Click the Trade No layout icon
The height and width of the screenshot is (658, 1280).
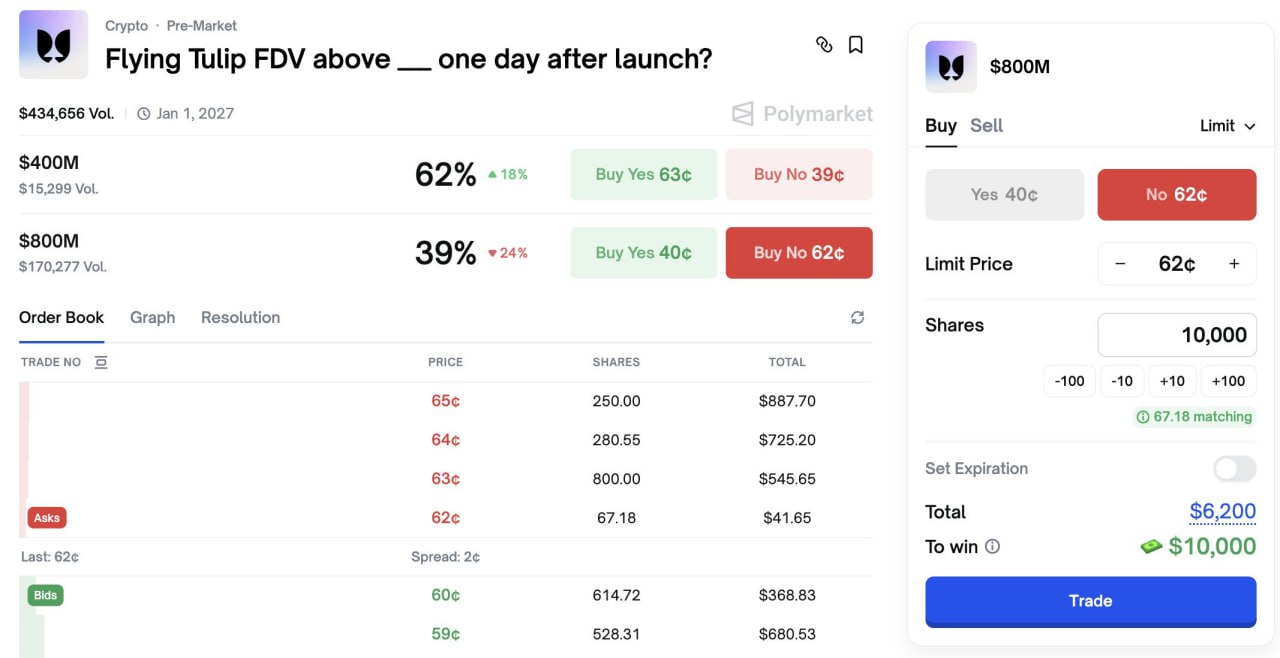[101, 362]
